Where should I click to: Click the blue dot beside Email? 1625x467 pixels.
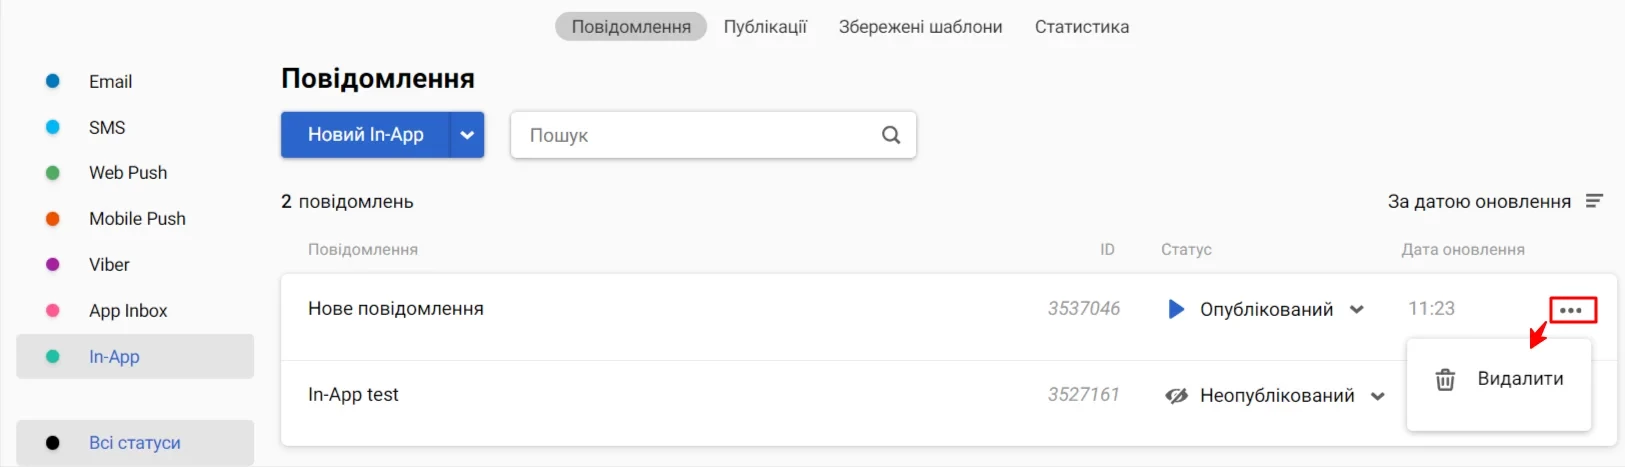(x=53, y=81)
